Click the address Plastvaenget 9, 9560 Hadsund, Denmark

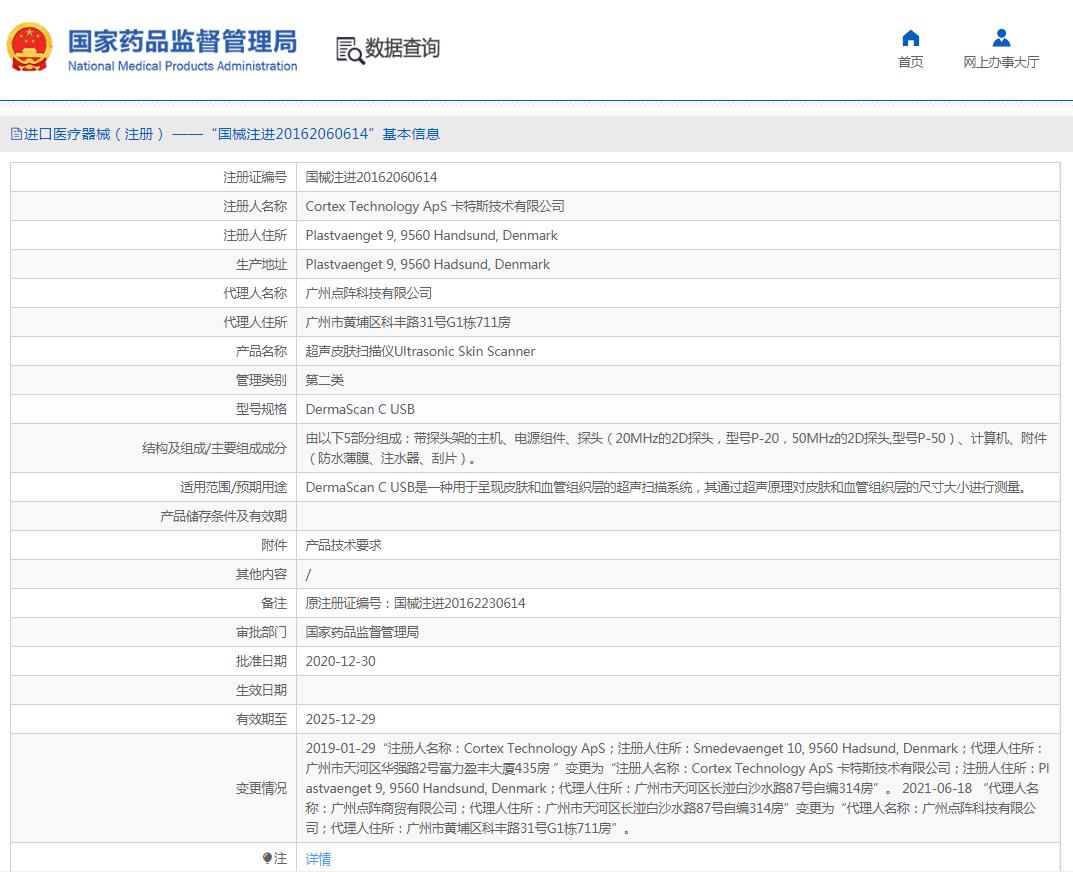[428, 264]
